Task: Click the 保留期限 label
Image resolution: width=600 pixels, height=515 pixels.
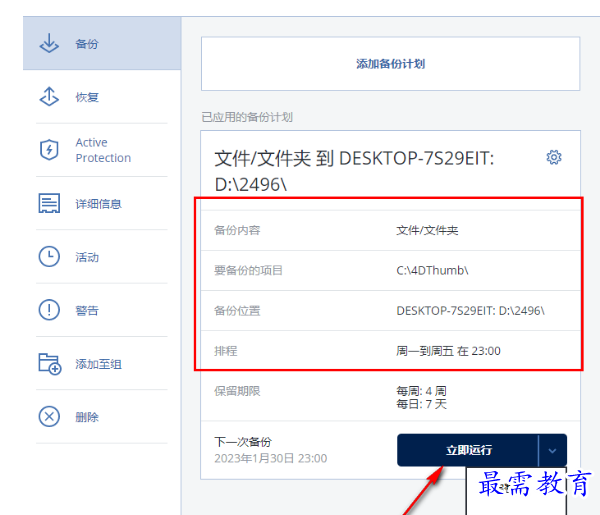Action: (x=237, y=391)
